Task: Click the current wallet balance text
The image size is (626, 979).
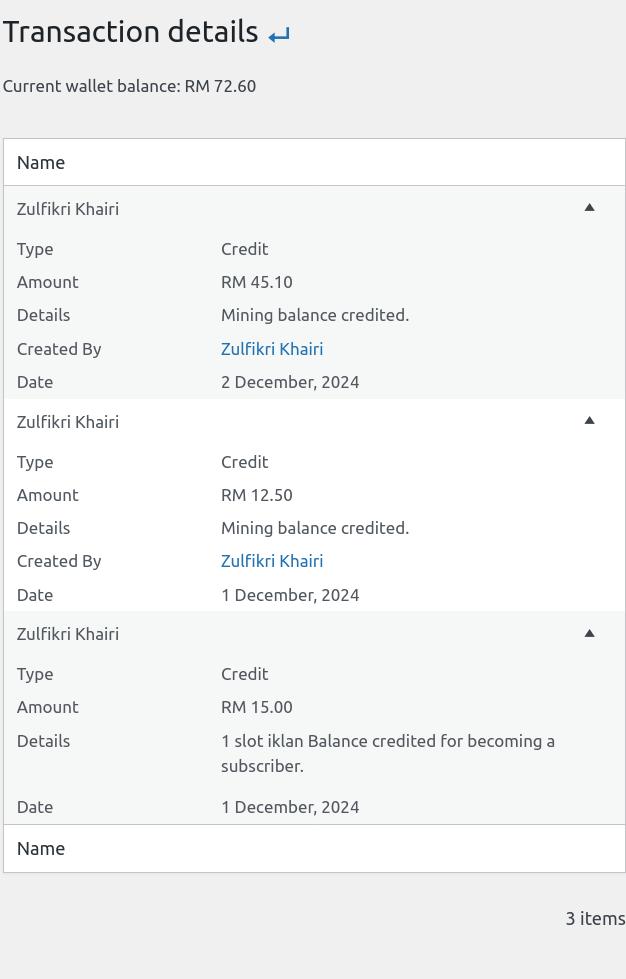Action: click(x=129, y=86)
